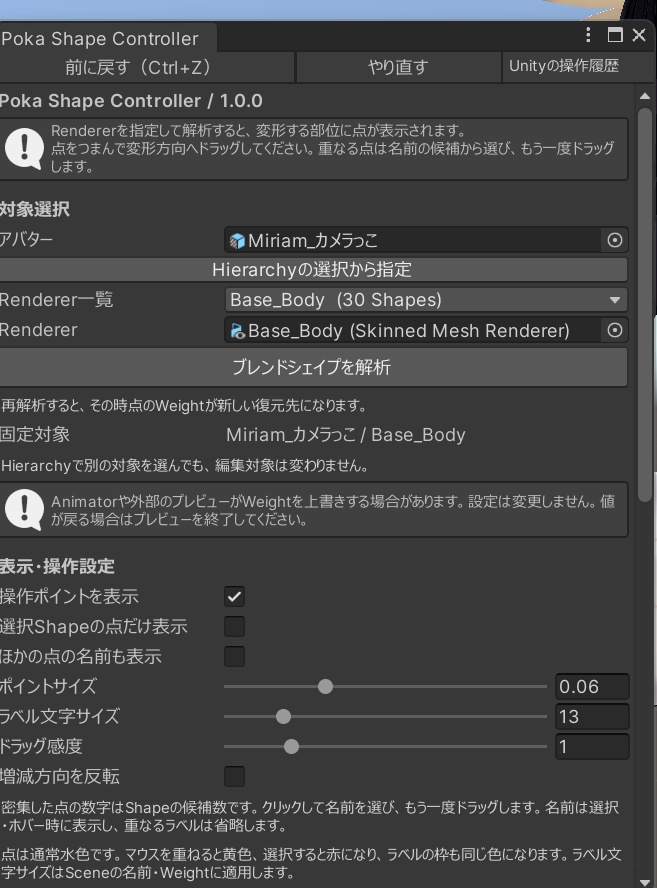Click the ラベル文字サイズ slider handle

coord(283,716)
